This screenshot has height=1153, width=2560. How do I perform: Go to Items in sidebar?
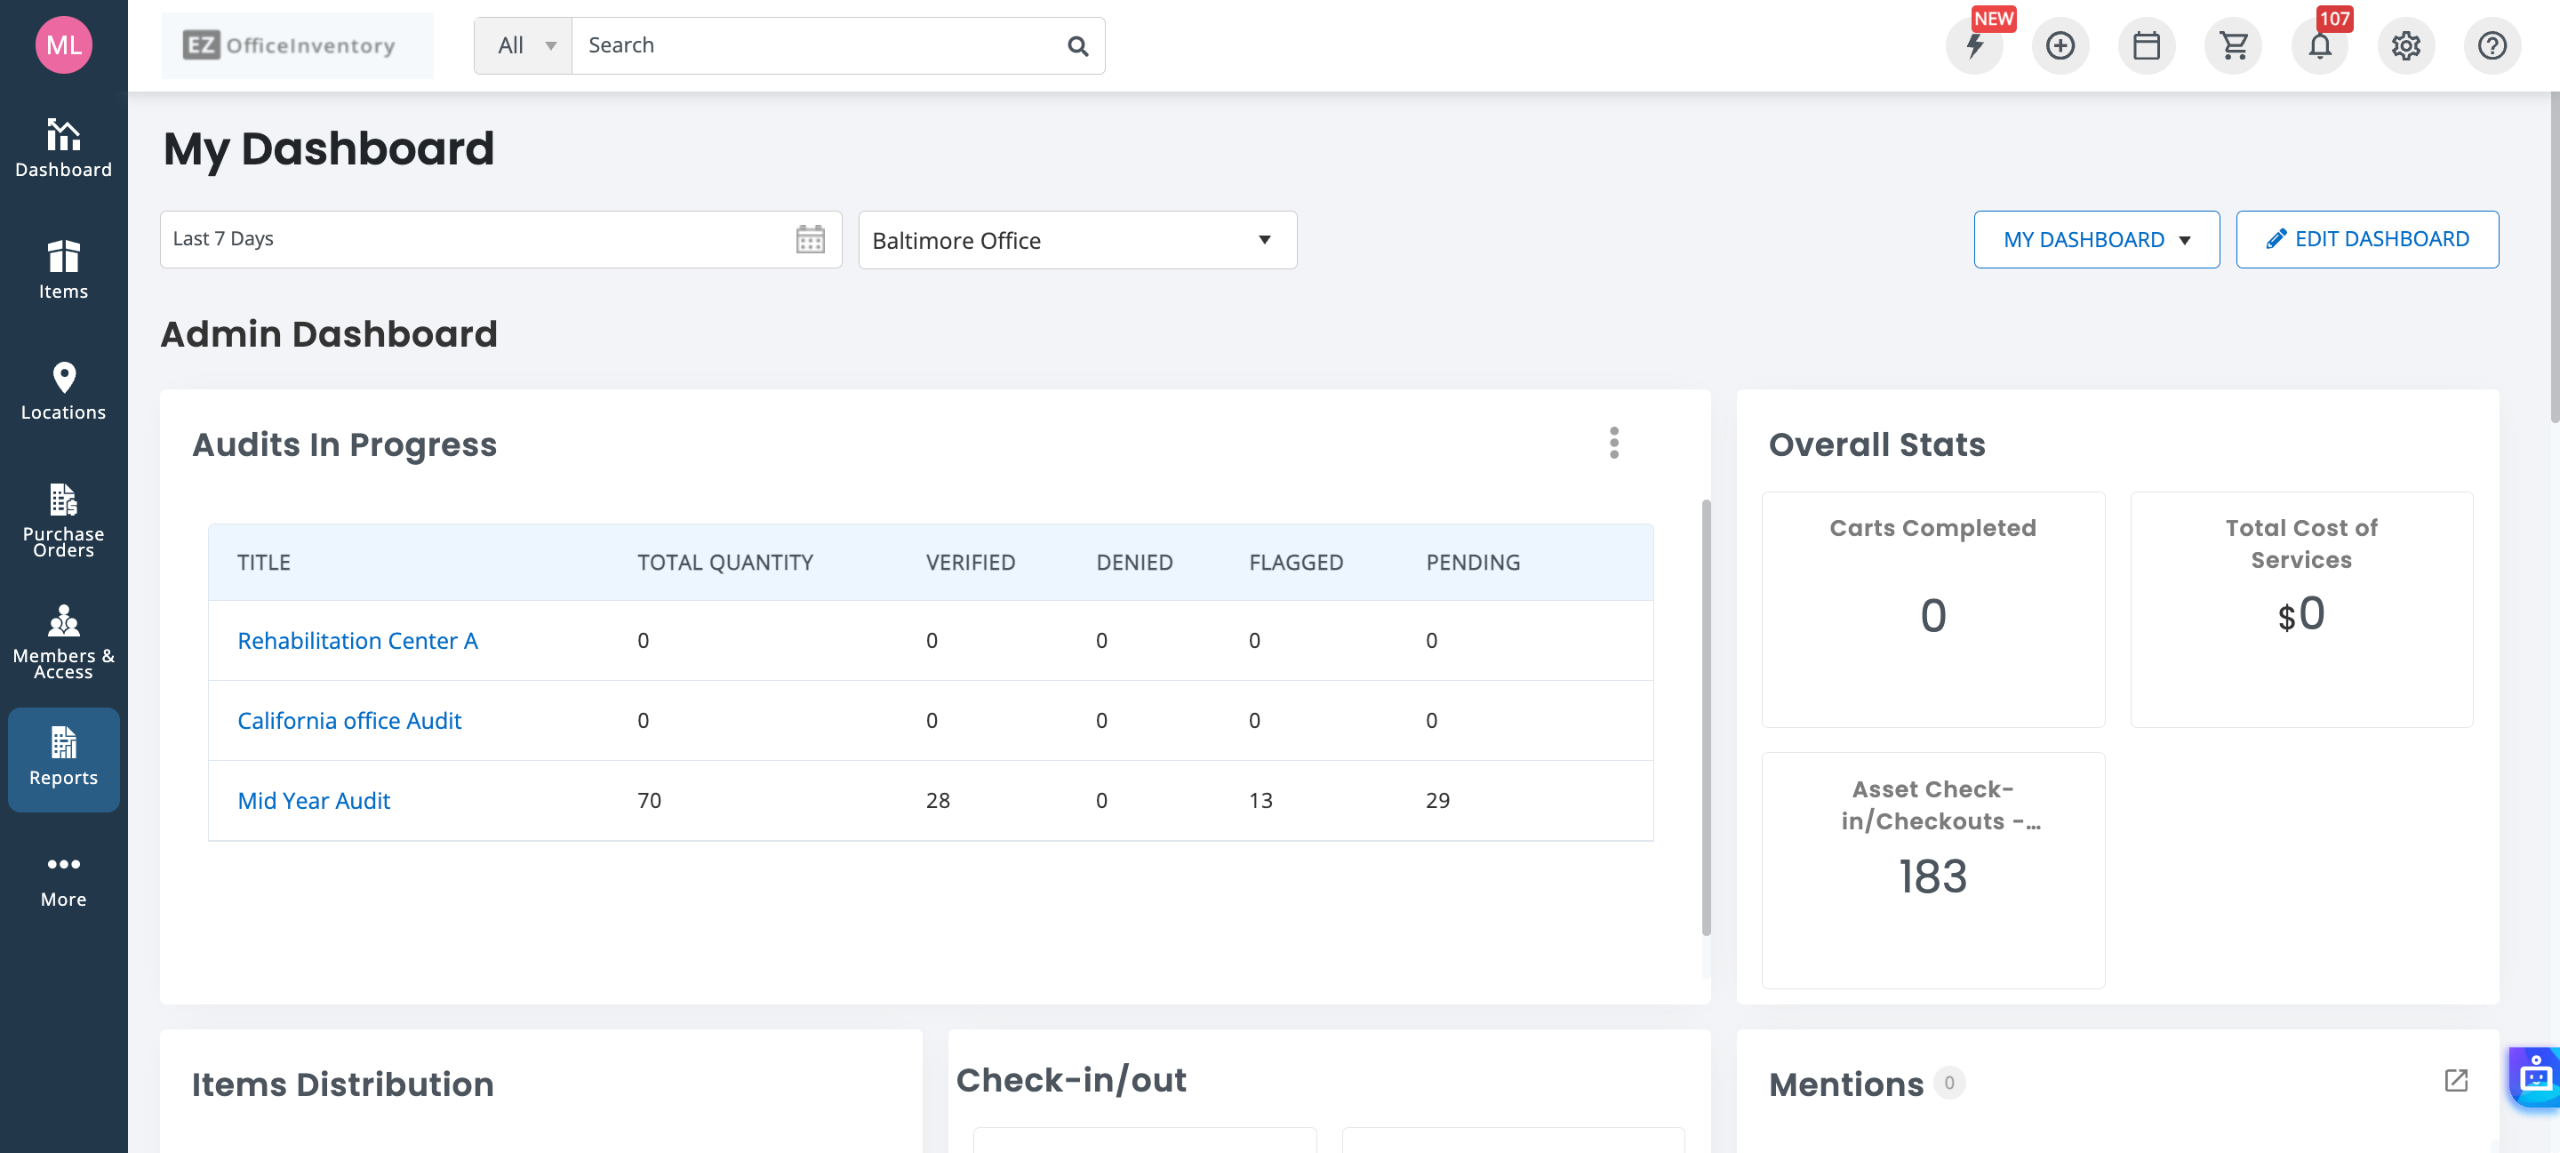pyautogui.click(x=63, y=270)
